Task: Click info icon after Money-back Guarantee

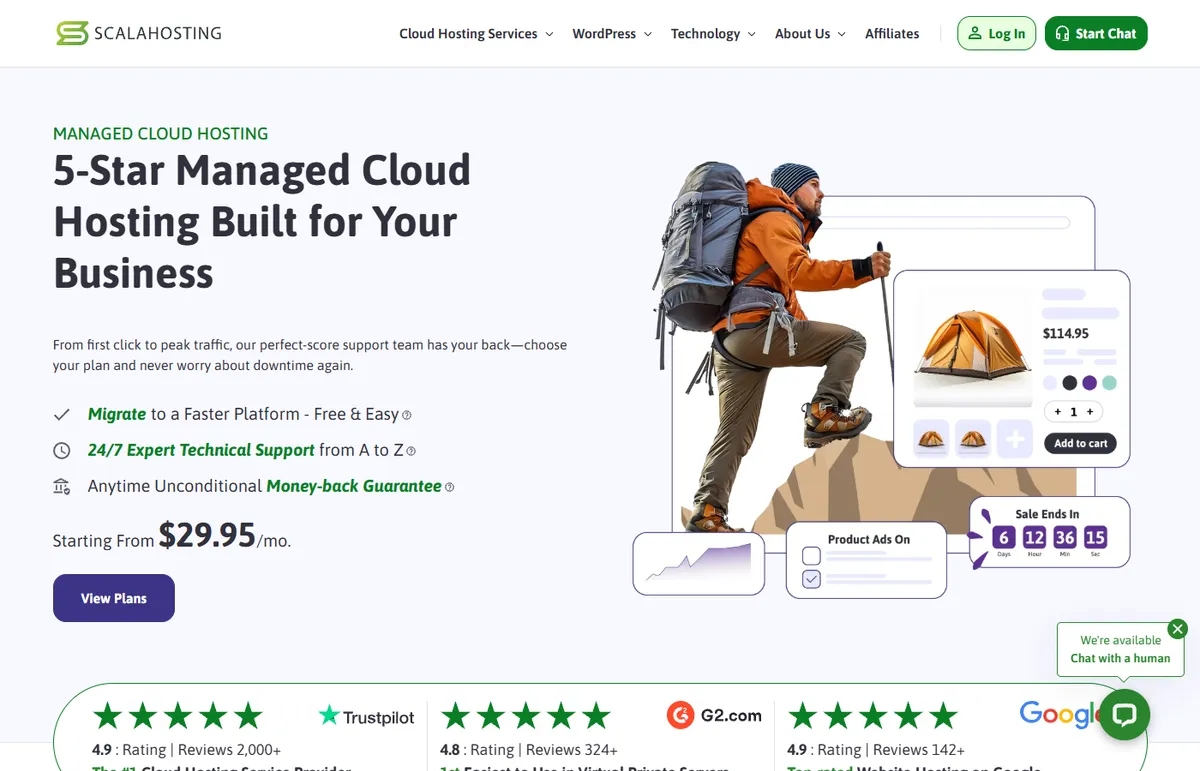Action: (449, 487)
